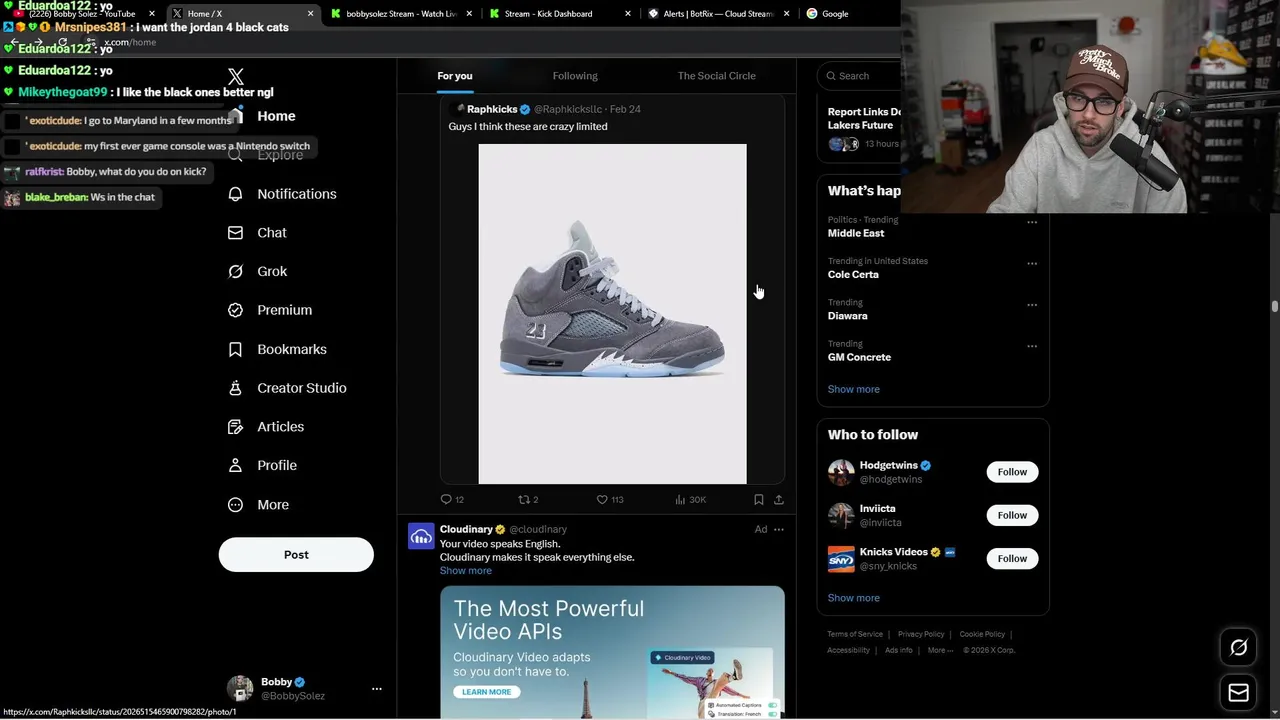This screenshot has width=1280, height=720.
Task: Open Cookie Policy link
Action: pyautogui.click(x=982, y=634)
